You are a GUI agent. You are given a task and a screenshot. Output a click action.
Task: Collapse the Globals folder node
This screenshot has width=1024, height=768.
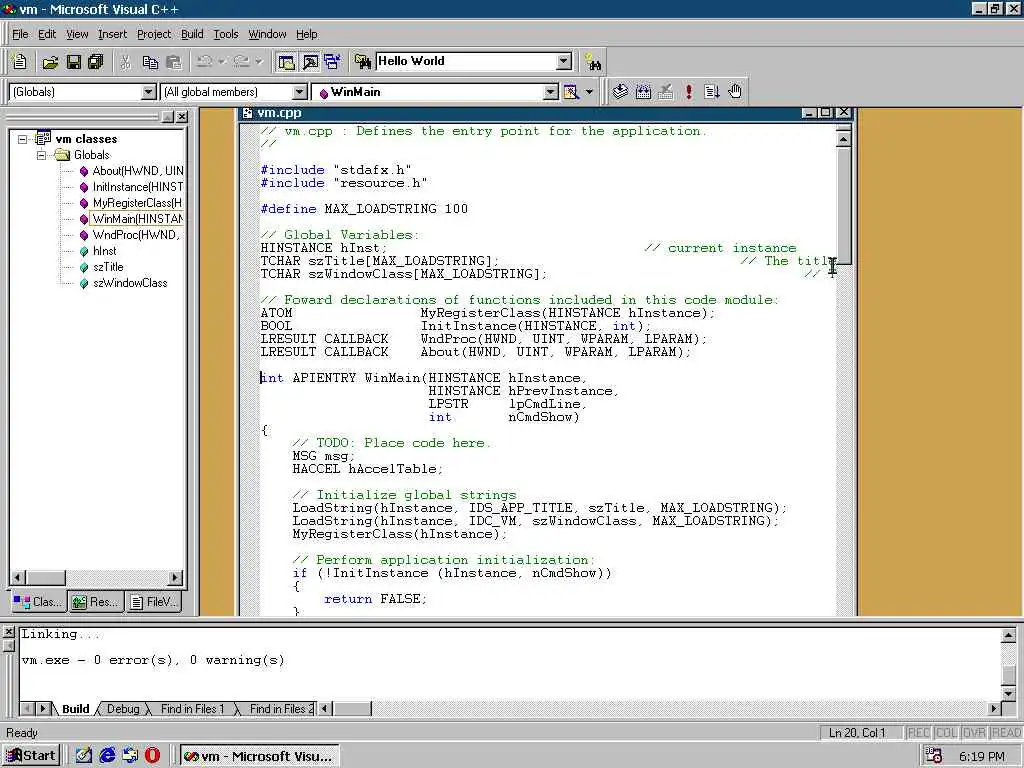[x=41, y=155]
